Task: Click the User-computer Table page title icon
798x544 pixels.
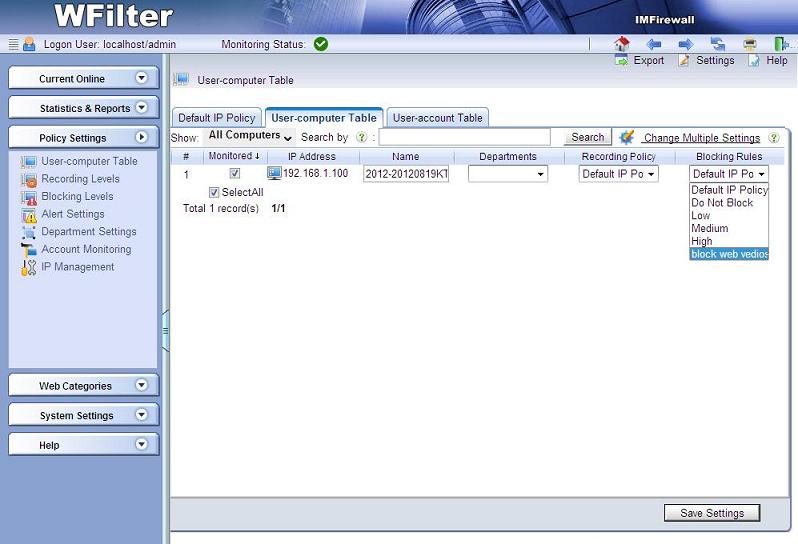Action: tap(181, 80)
